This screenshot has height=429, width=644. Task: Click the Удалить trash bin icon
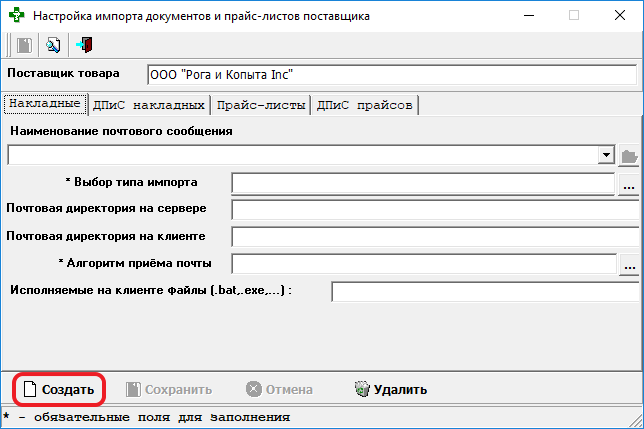tap(362, 389)
